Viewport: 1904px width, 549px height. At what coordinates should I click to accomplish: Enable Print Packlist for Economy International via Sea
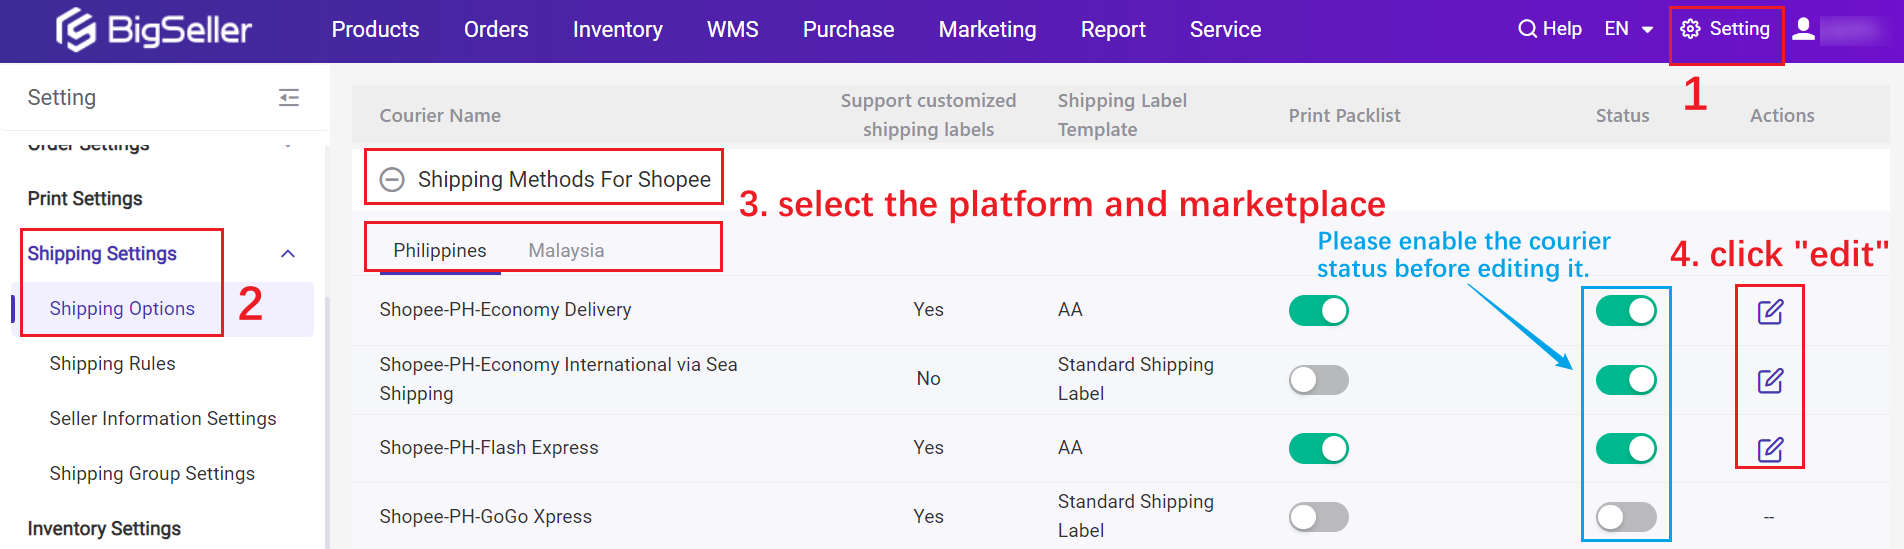tap(1319, 380)
